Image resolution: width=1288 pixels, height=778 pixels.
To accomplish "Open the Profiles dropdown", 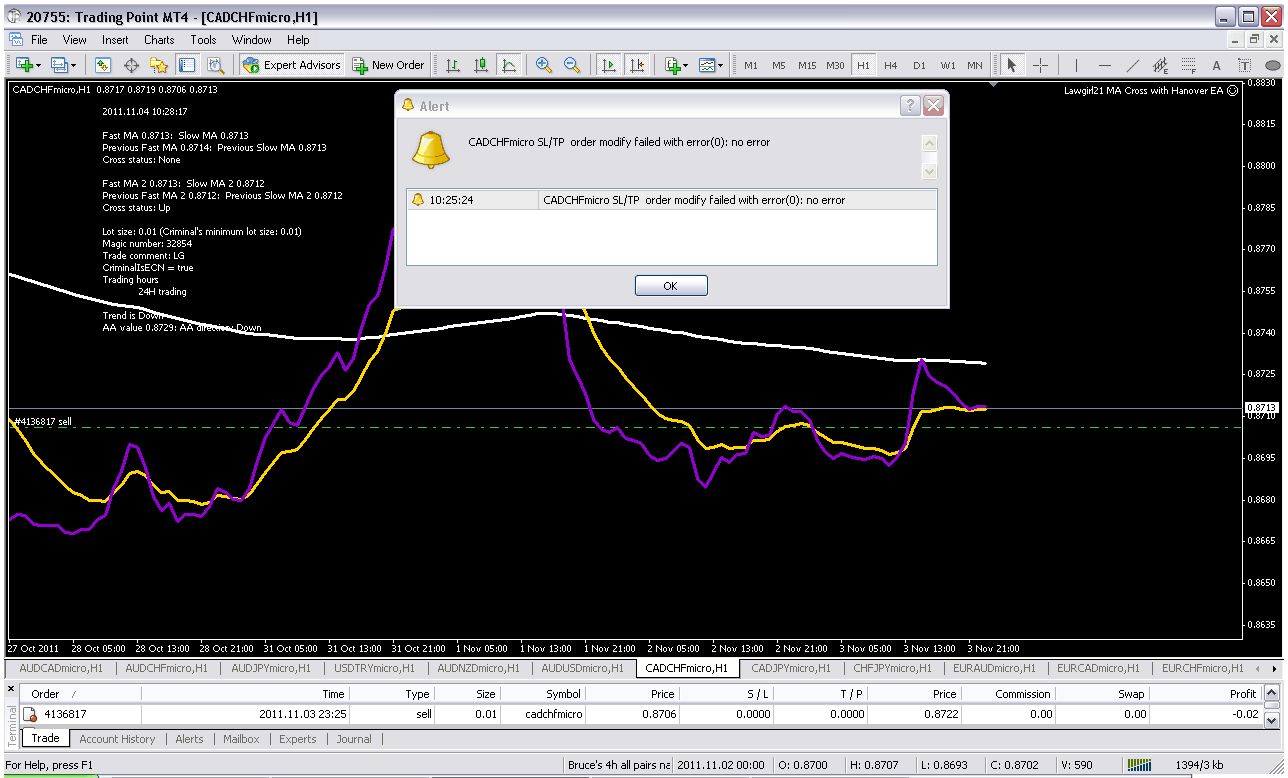I will click(x=63, y=65).
